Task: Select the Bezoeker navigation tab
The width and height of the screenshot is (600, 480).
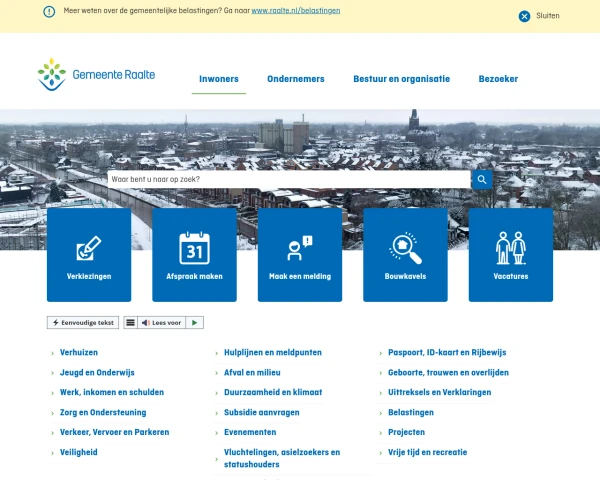Action: pyautogui.click(x=498, y=79)
